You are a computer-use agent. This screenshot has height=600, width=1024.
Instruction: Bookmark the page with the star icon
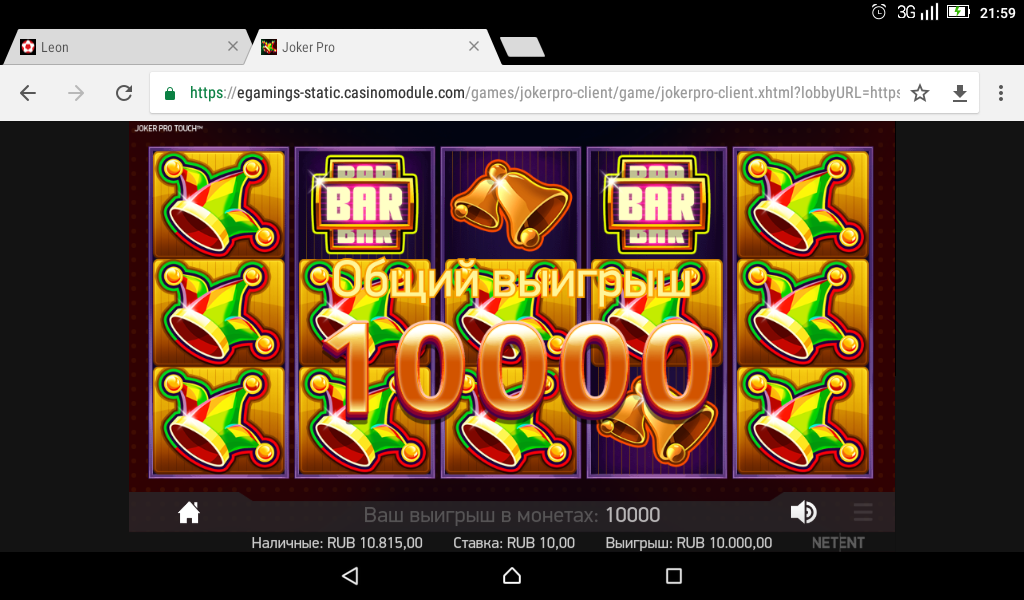[920, 93]
